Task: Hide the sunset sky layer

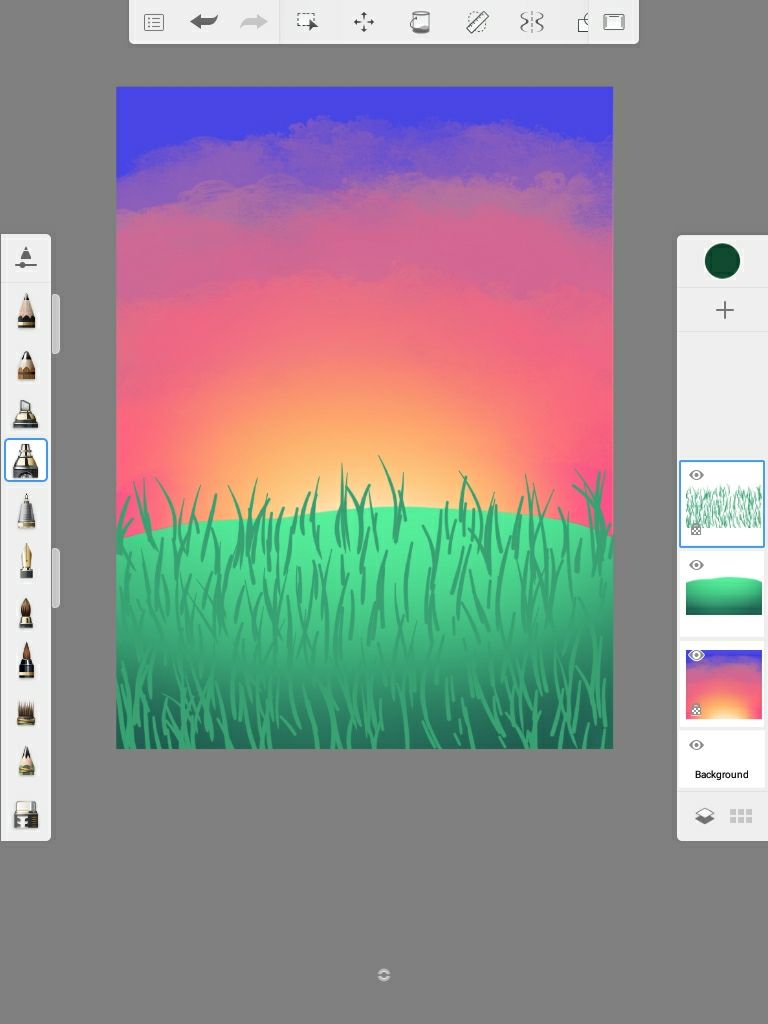Action: [696, 655]
